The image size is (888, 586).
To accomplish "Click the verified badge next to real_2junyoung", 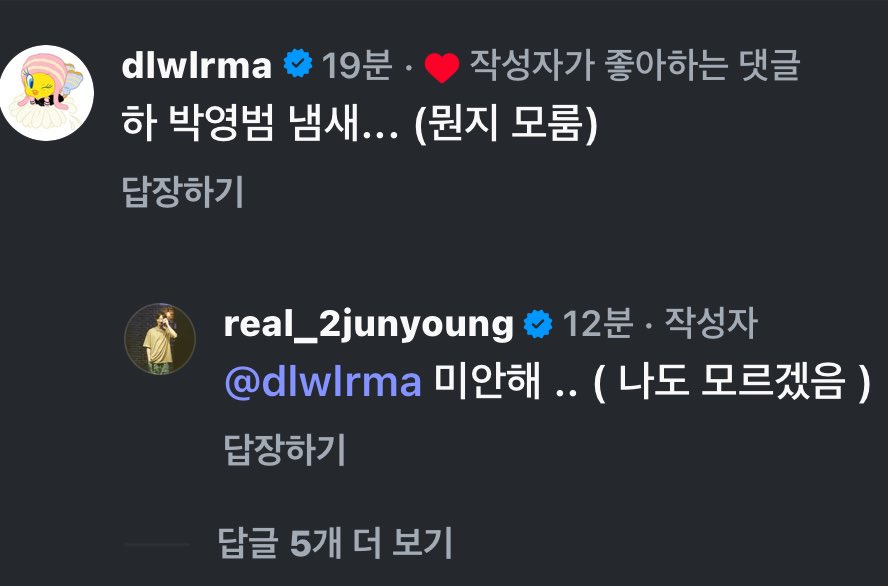I will [x=538, y=324].
